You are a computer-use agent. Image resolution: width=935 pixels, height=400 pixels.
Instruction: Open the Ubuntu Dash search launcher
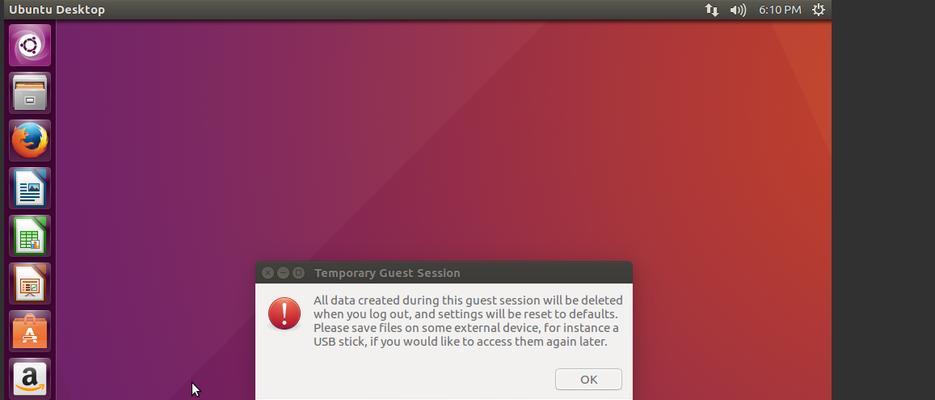coord(30,45)
